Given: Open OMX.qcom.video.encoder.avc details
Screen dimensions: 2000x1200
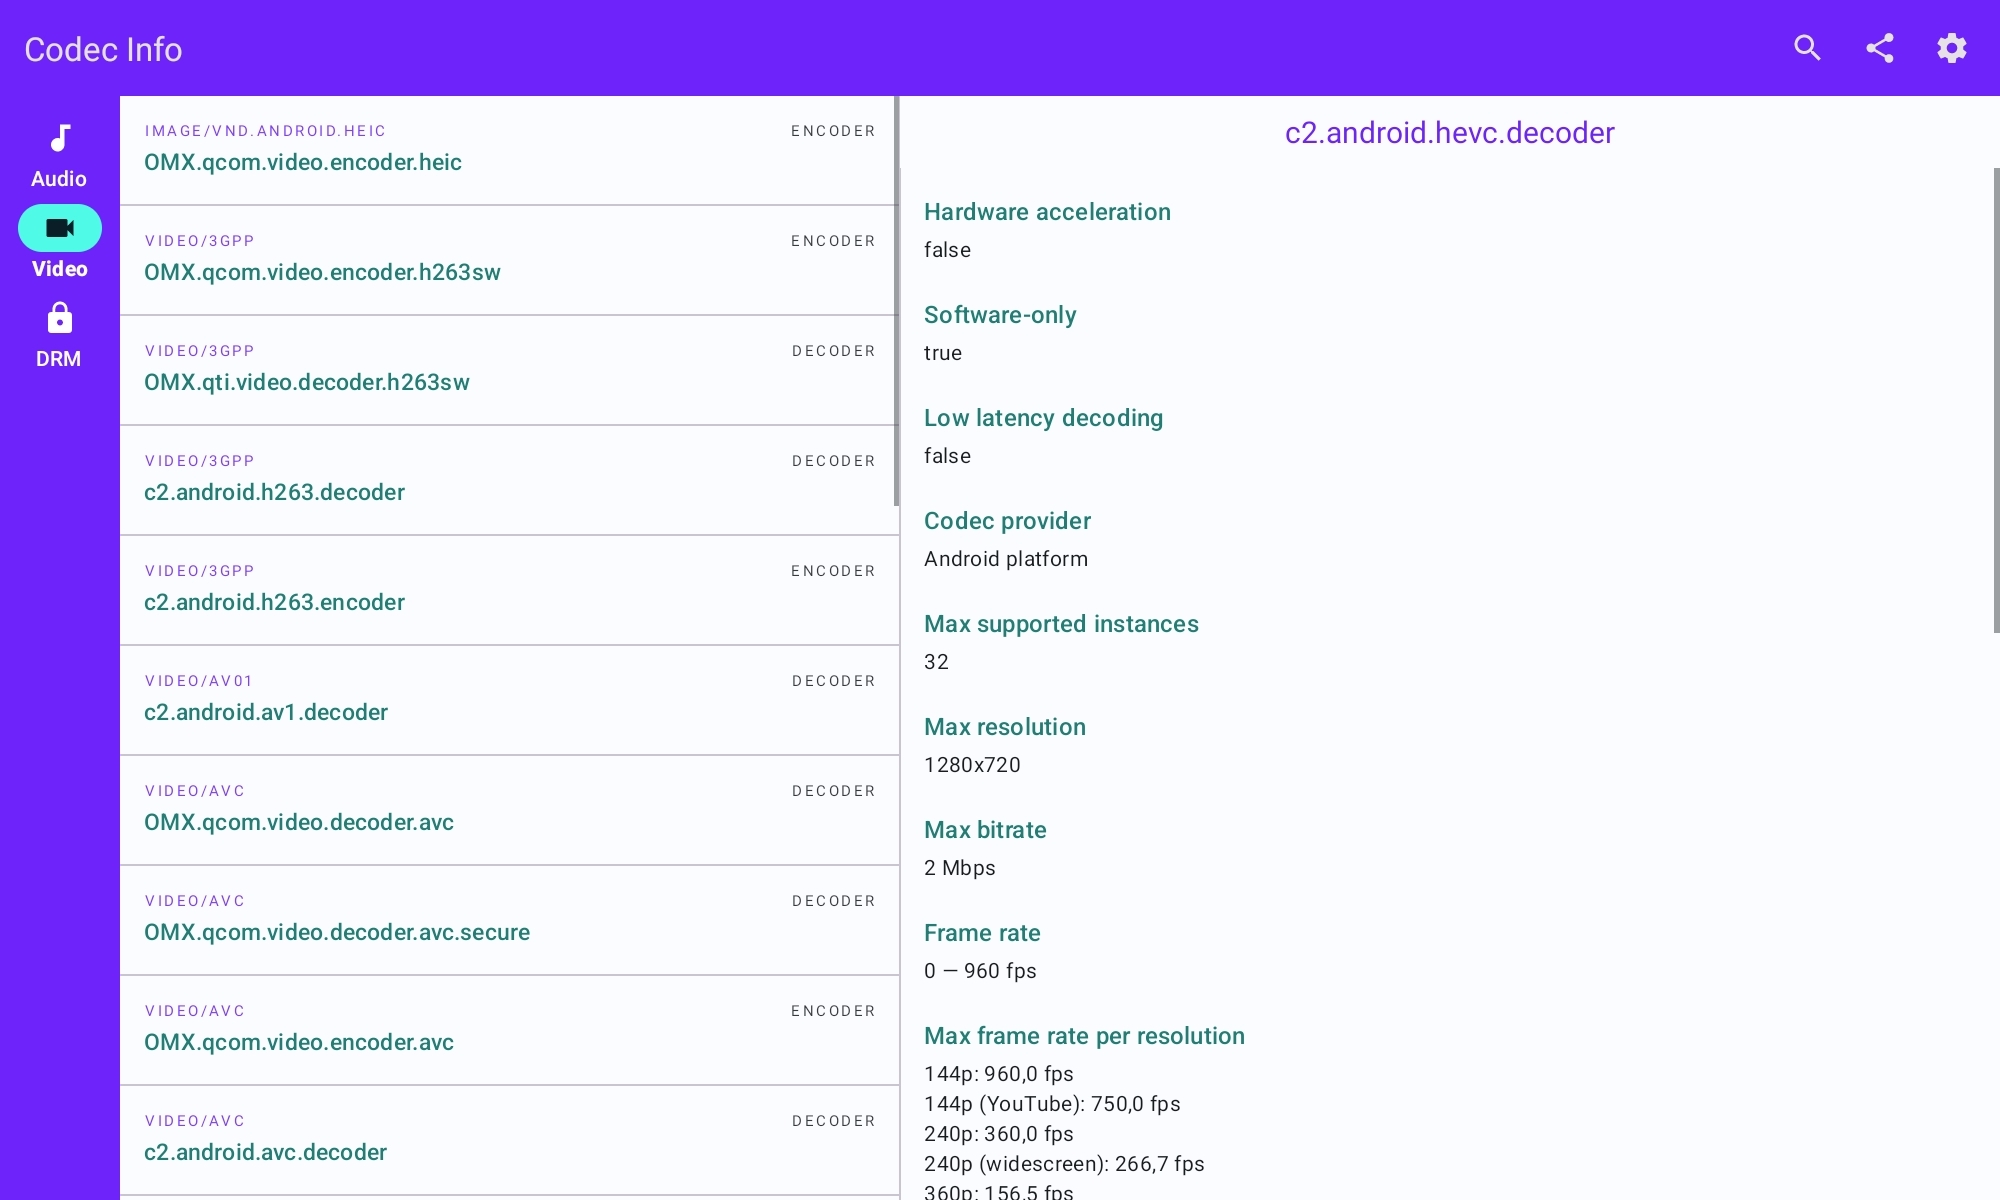Looking at the screenshot, I should [509, 1030].
